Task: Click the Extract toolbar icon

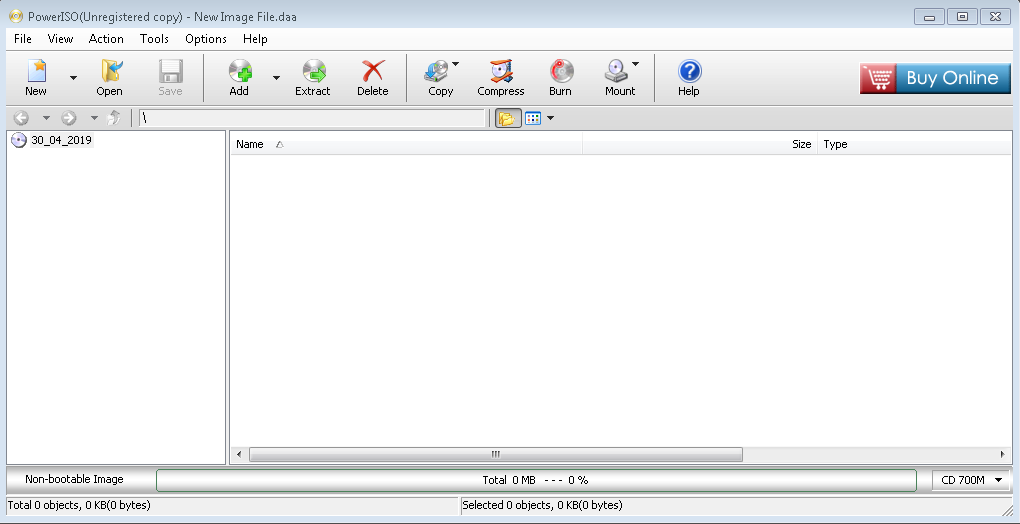Action: 314,72
